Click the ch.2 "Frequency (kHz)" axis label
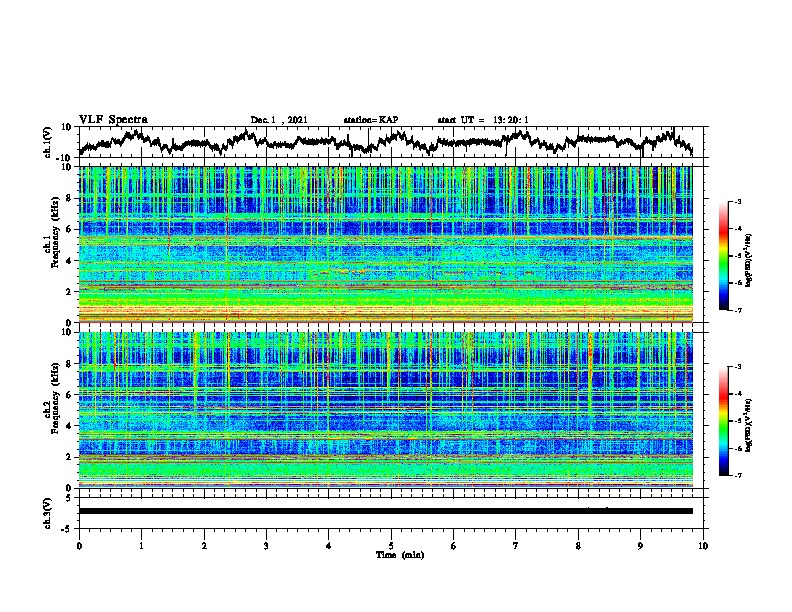 [55, 398]
